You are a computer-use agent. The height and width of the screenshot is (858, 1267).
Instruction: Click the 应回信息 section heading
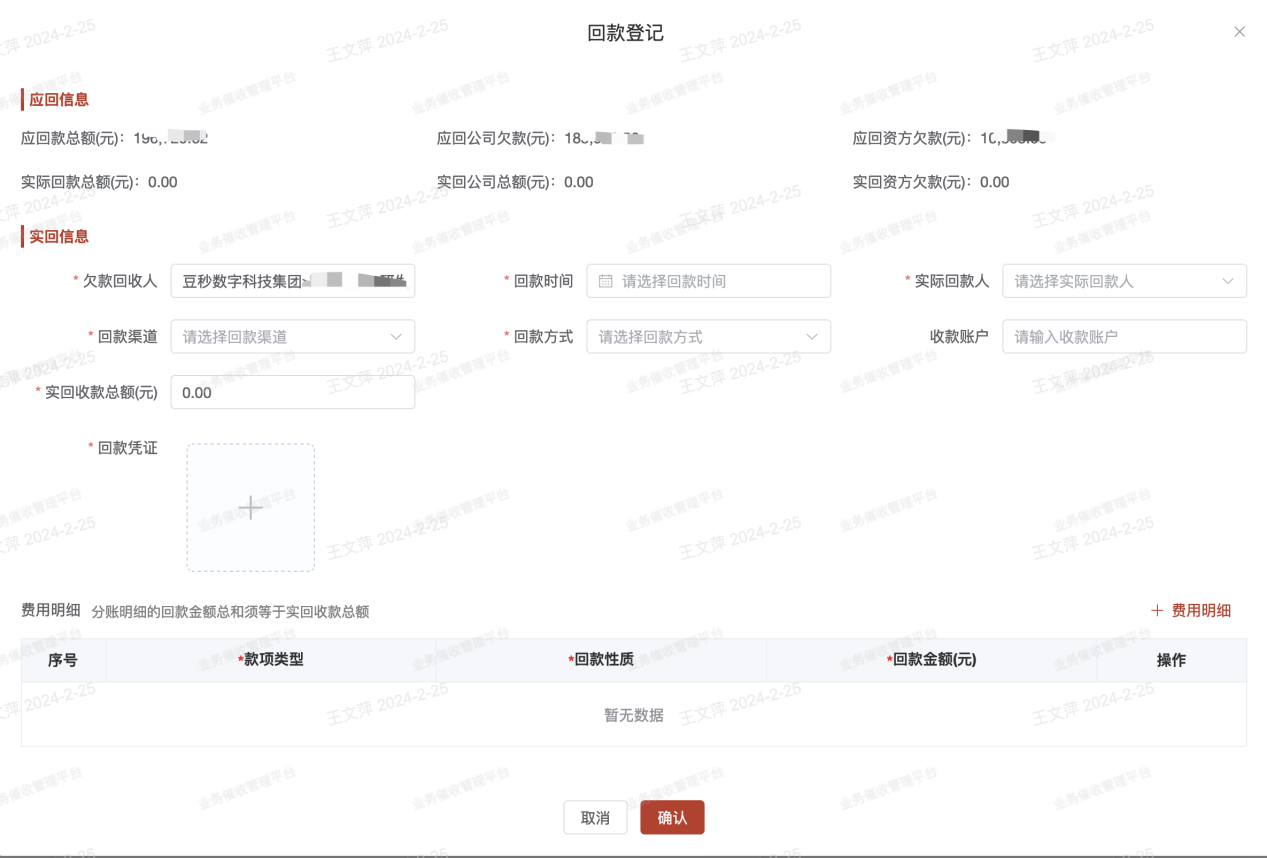[x=59, y=100]
